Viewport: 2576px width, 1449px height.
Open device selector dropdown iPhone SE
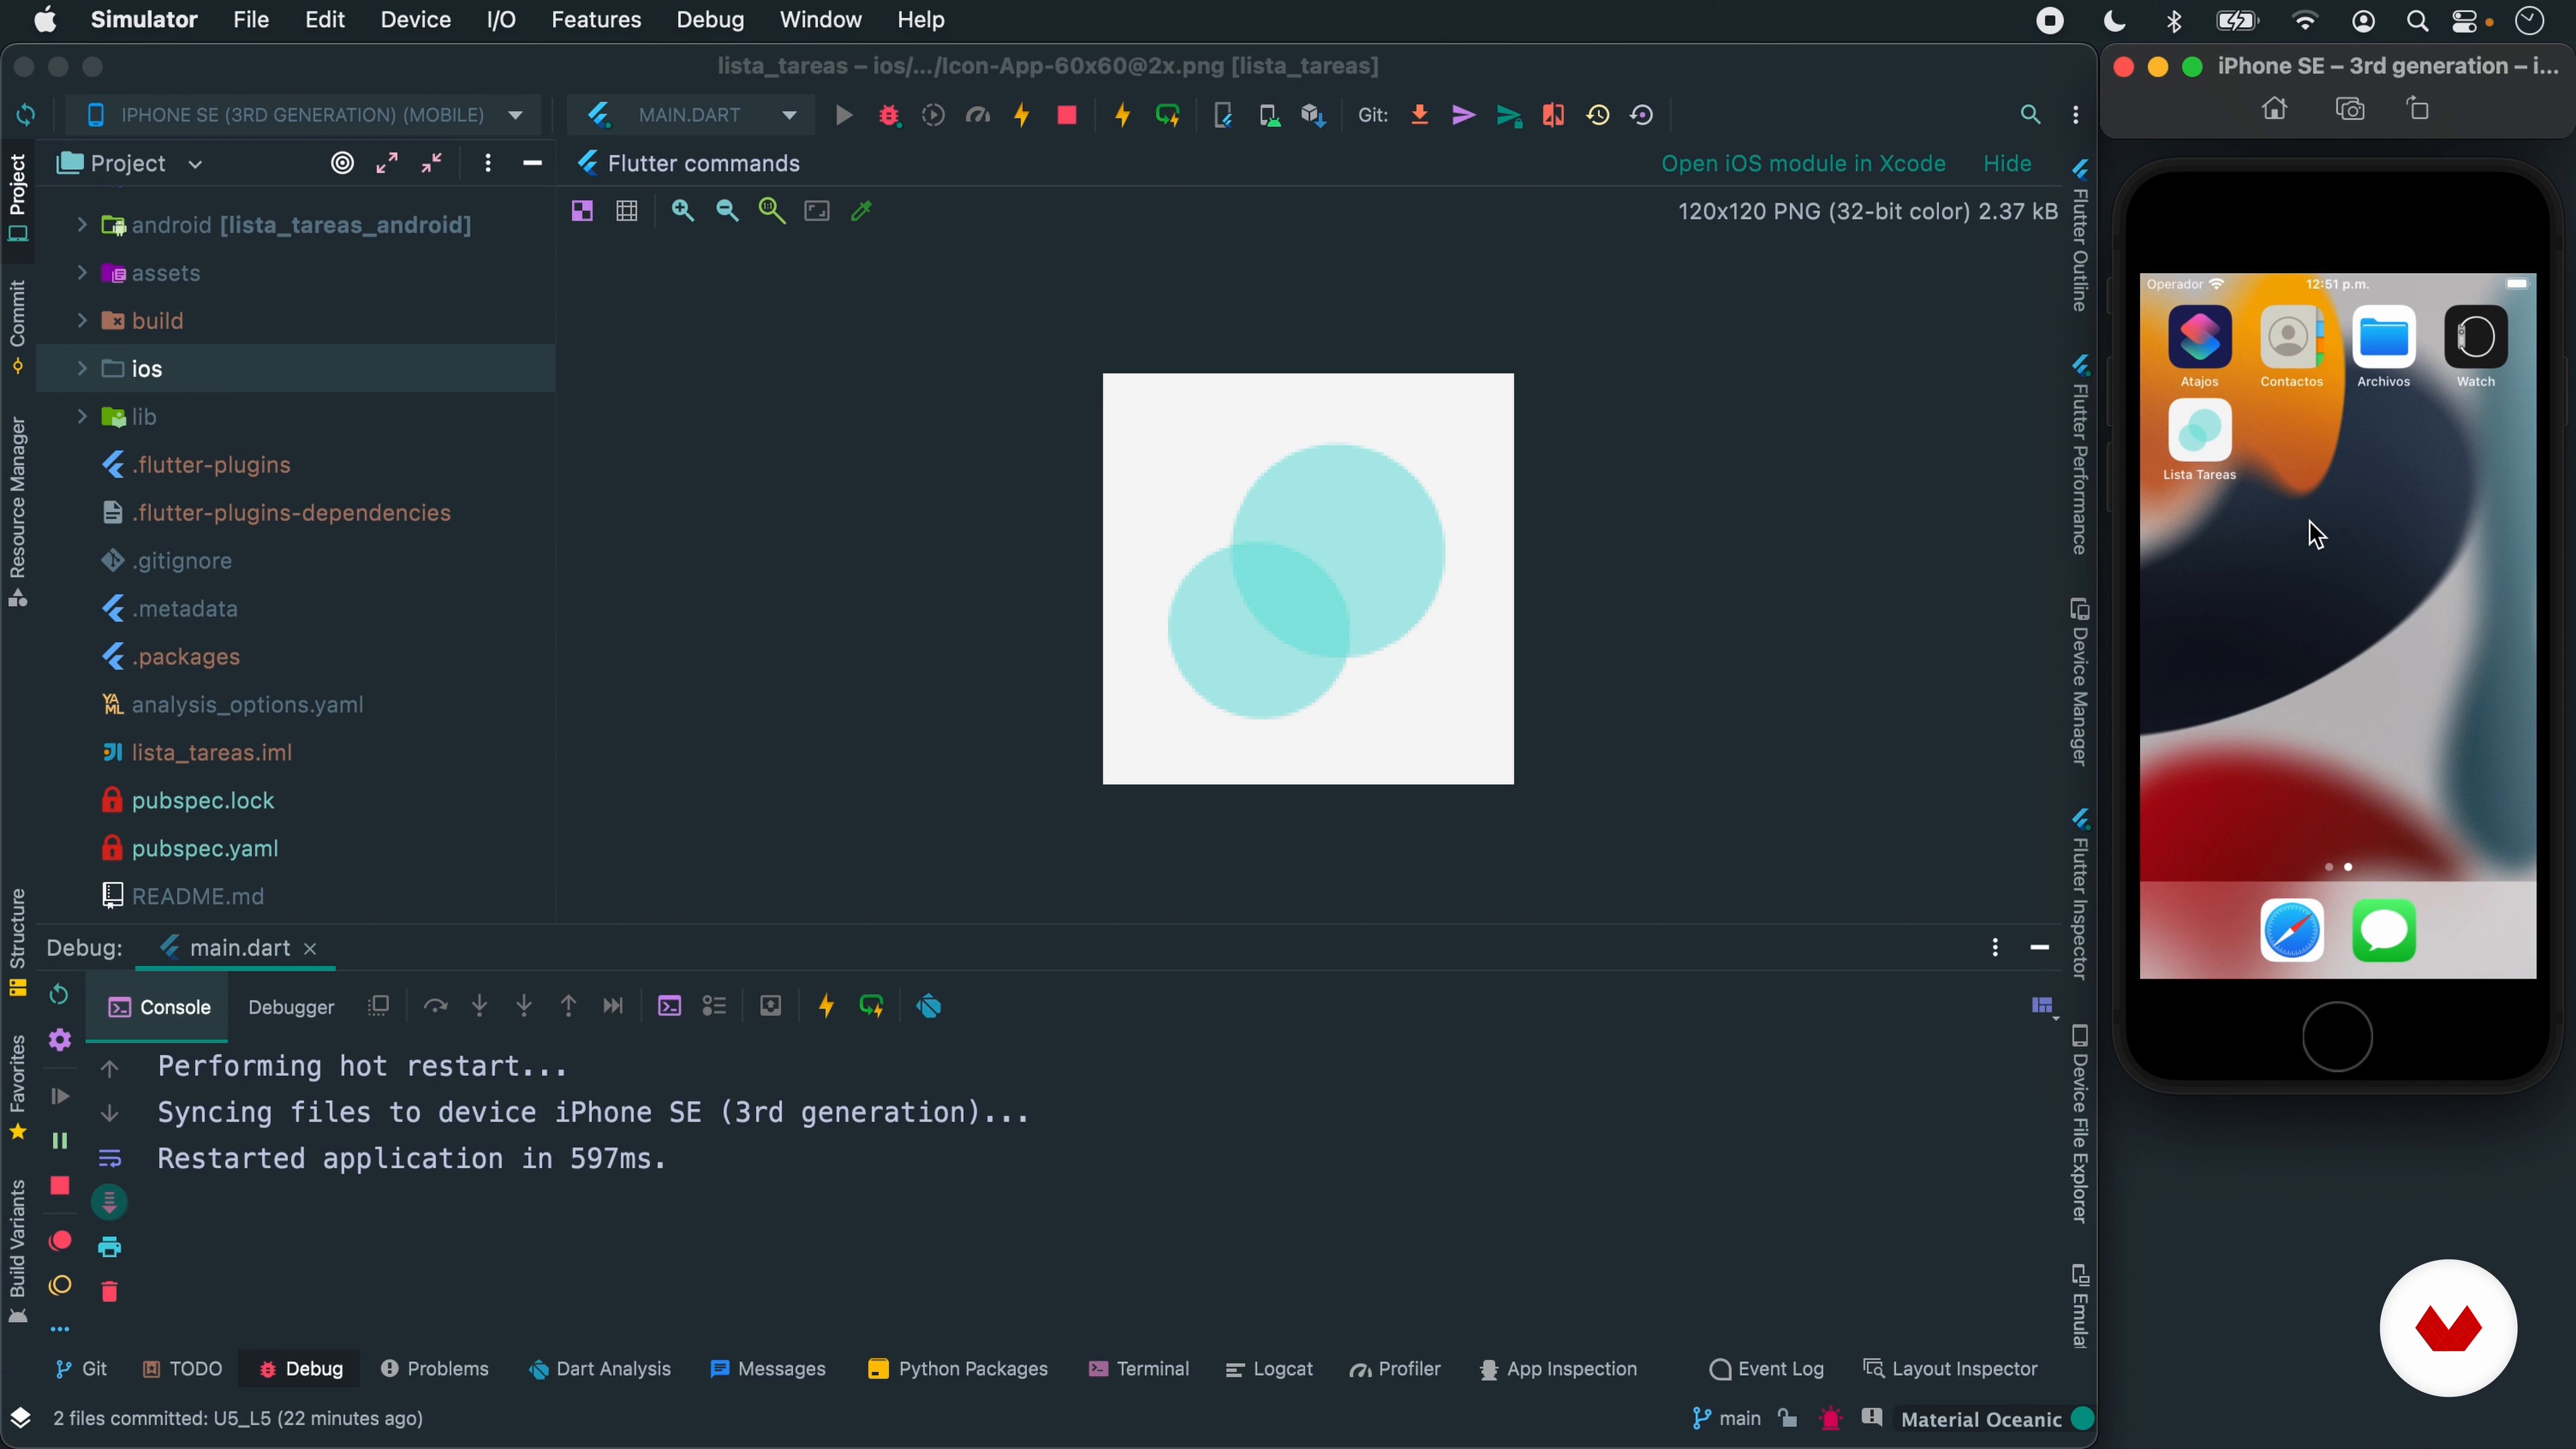(304, 115)
